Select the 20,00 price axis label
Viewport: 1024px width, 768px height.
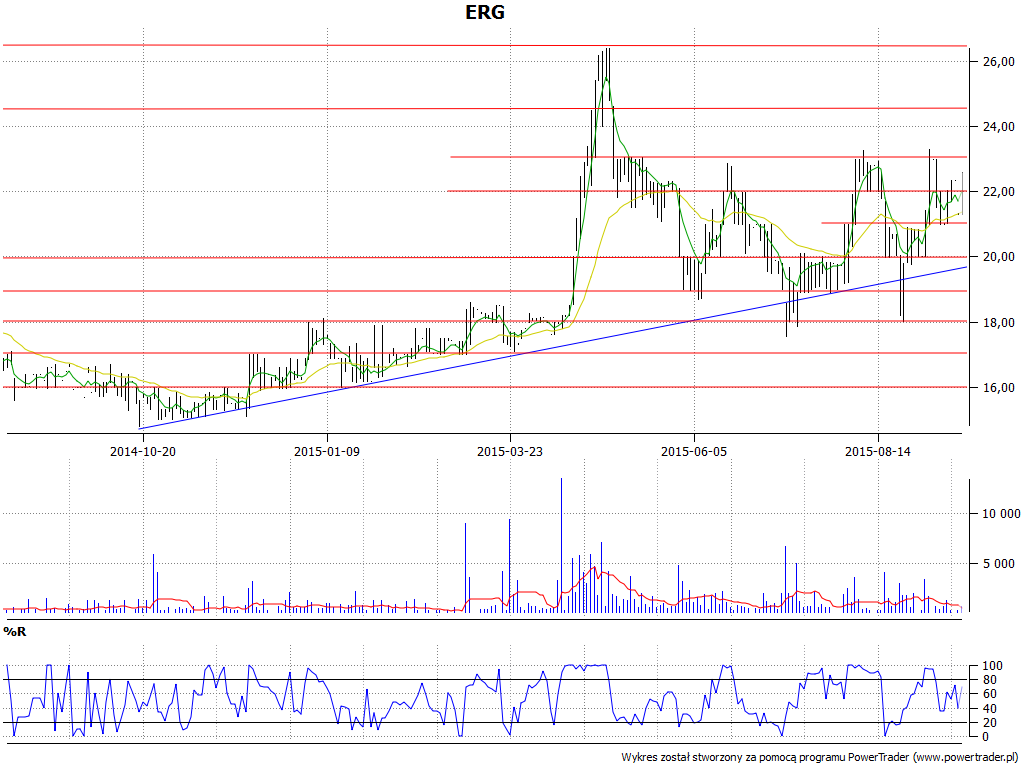[999, 257]
